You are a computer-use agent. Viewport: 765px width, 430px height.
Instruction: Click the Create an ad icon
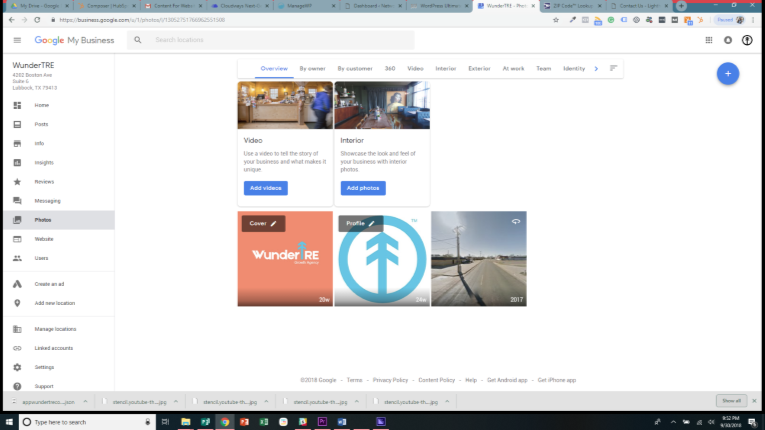(x=17, y=284)
